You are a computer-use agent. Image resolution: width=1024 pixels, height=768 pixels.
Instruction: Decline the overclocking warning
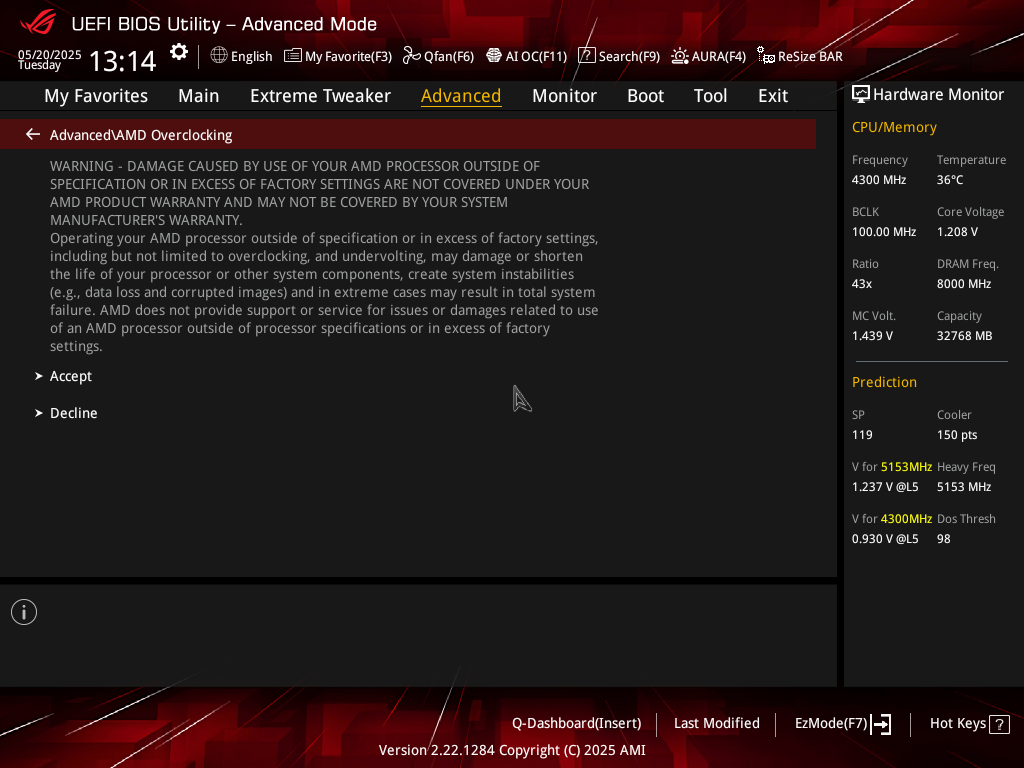click(74, 413)
